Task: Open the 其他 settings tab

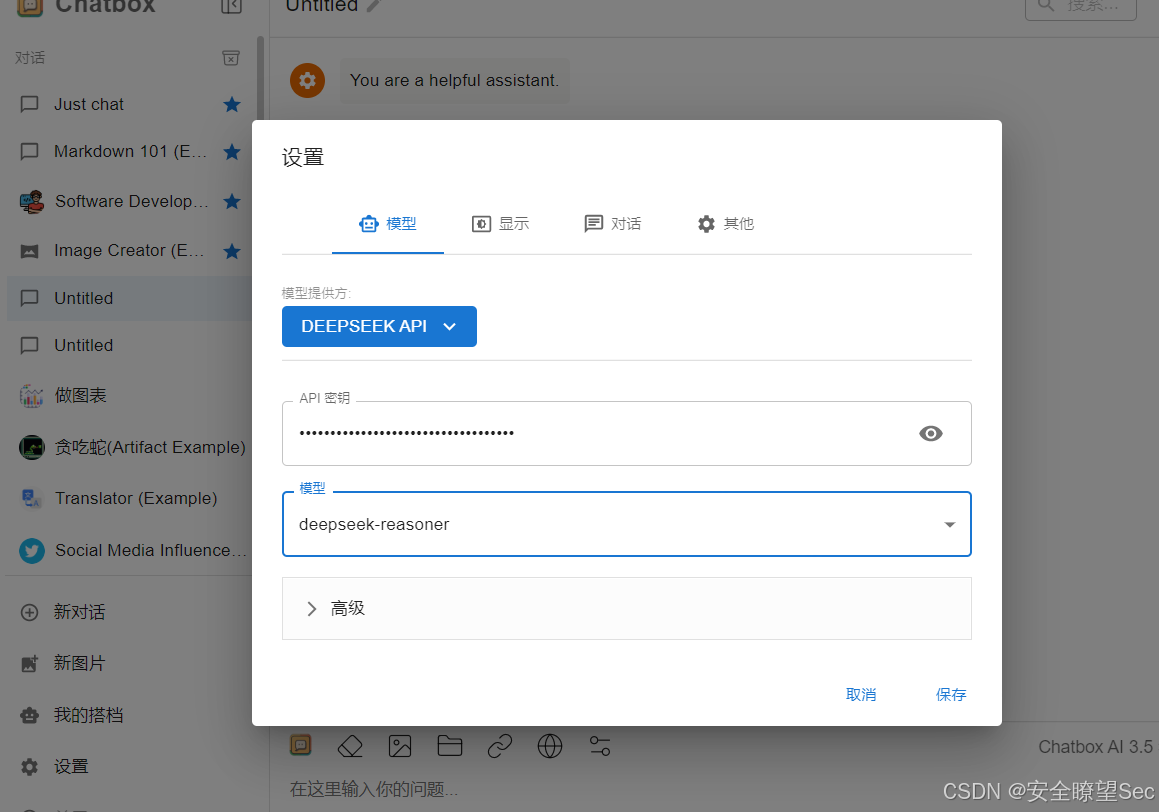Action: (724, 224)
